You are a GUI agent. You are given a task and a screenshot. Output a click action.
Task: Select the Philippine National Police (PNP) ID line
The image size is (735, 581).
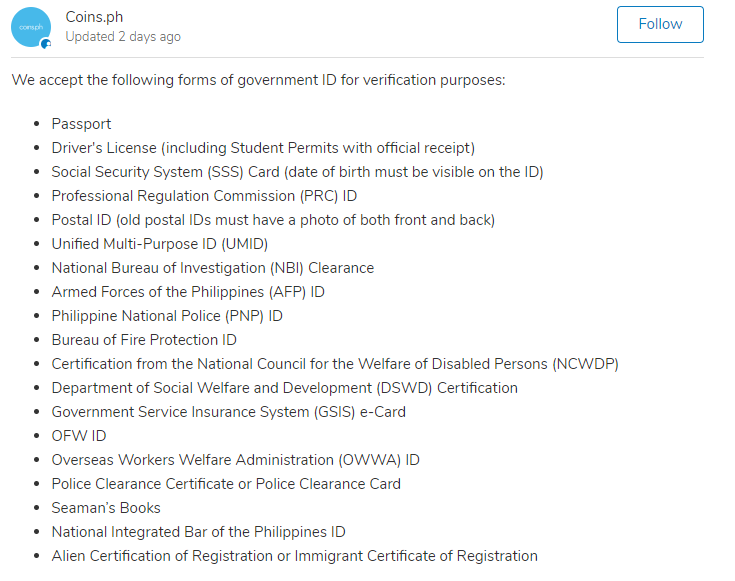[x=167, y=316]
